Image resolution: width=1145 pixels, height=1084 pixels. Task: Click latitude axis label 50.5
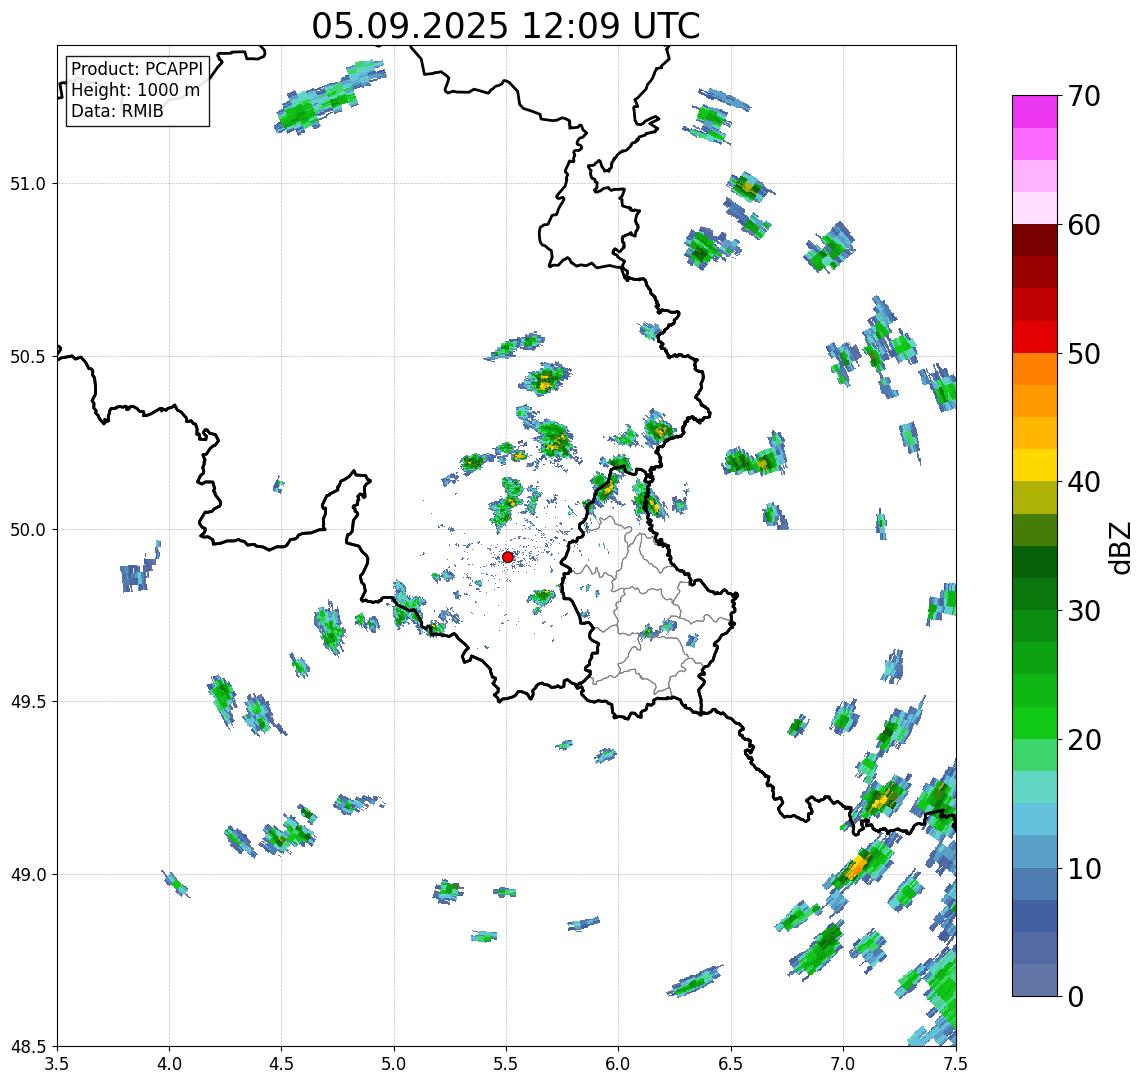28,357
